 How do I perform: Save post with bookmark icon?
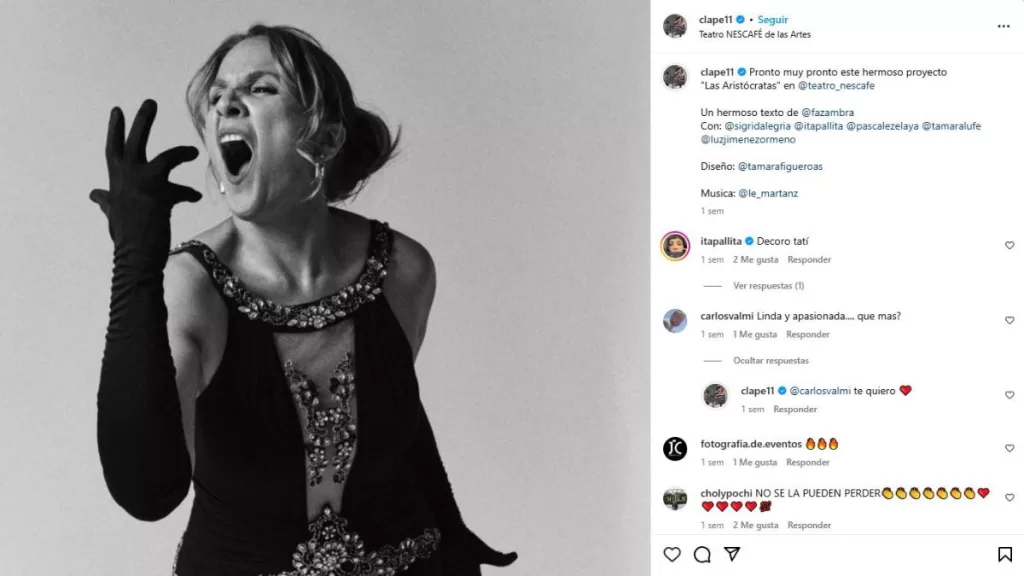1005,554
